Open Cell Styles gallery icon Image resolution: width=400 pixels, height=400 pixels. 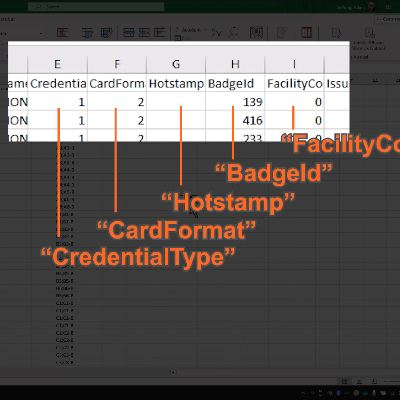pyautogui.click(x=107, y=33)
